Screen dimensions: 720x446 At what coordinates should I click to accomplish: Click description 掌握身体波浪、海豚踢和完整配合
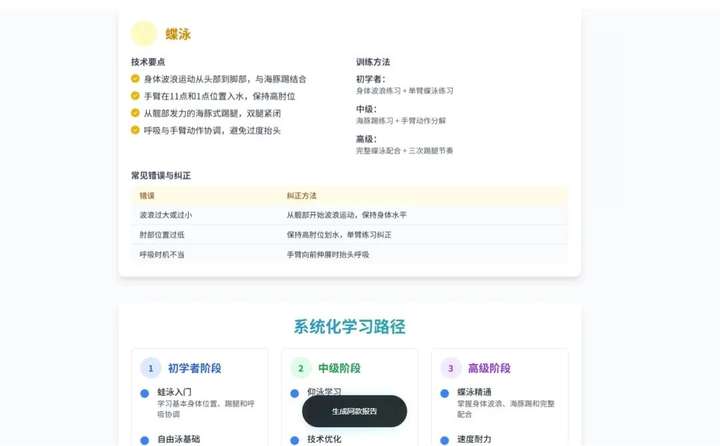506,409
